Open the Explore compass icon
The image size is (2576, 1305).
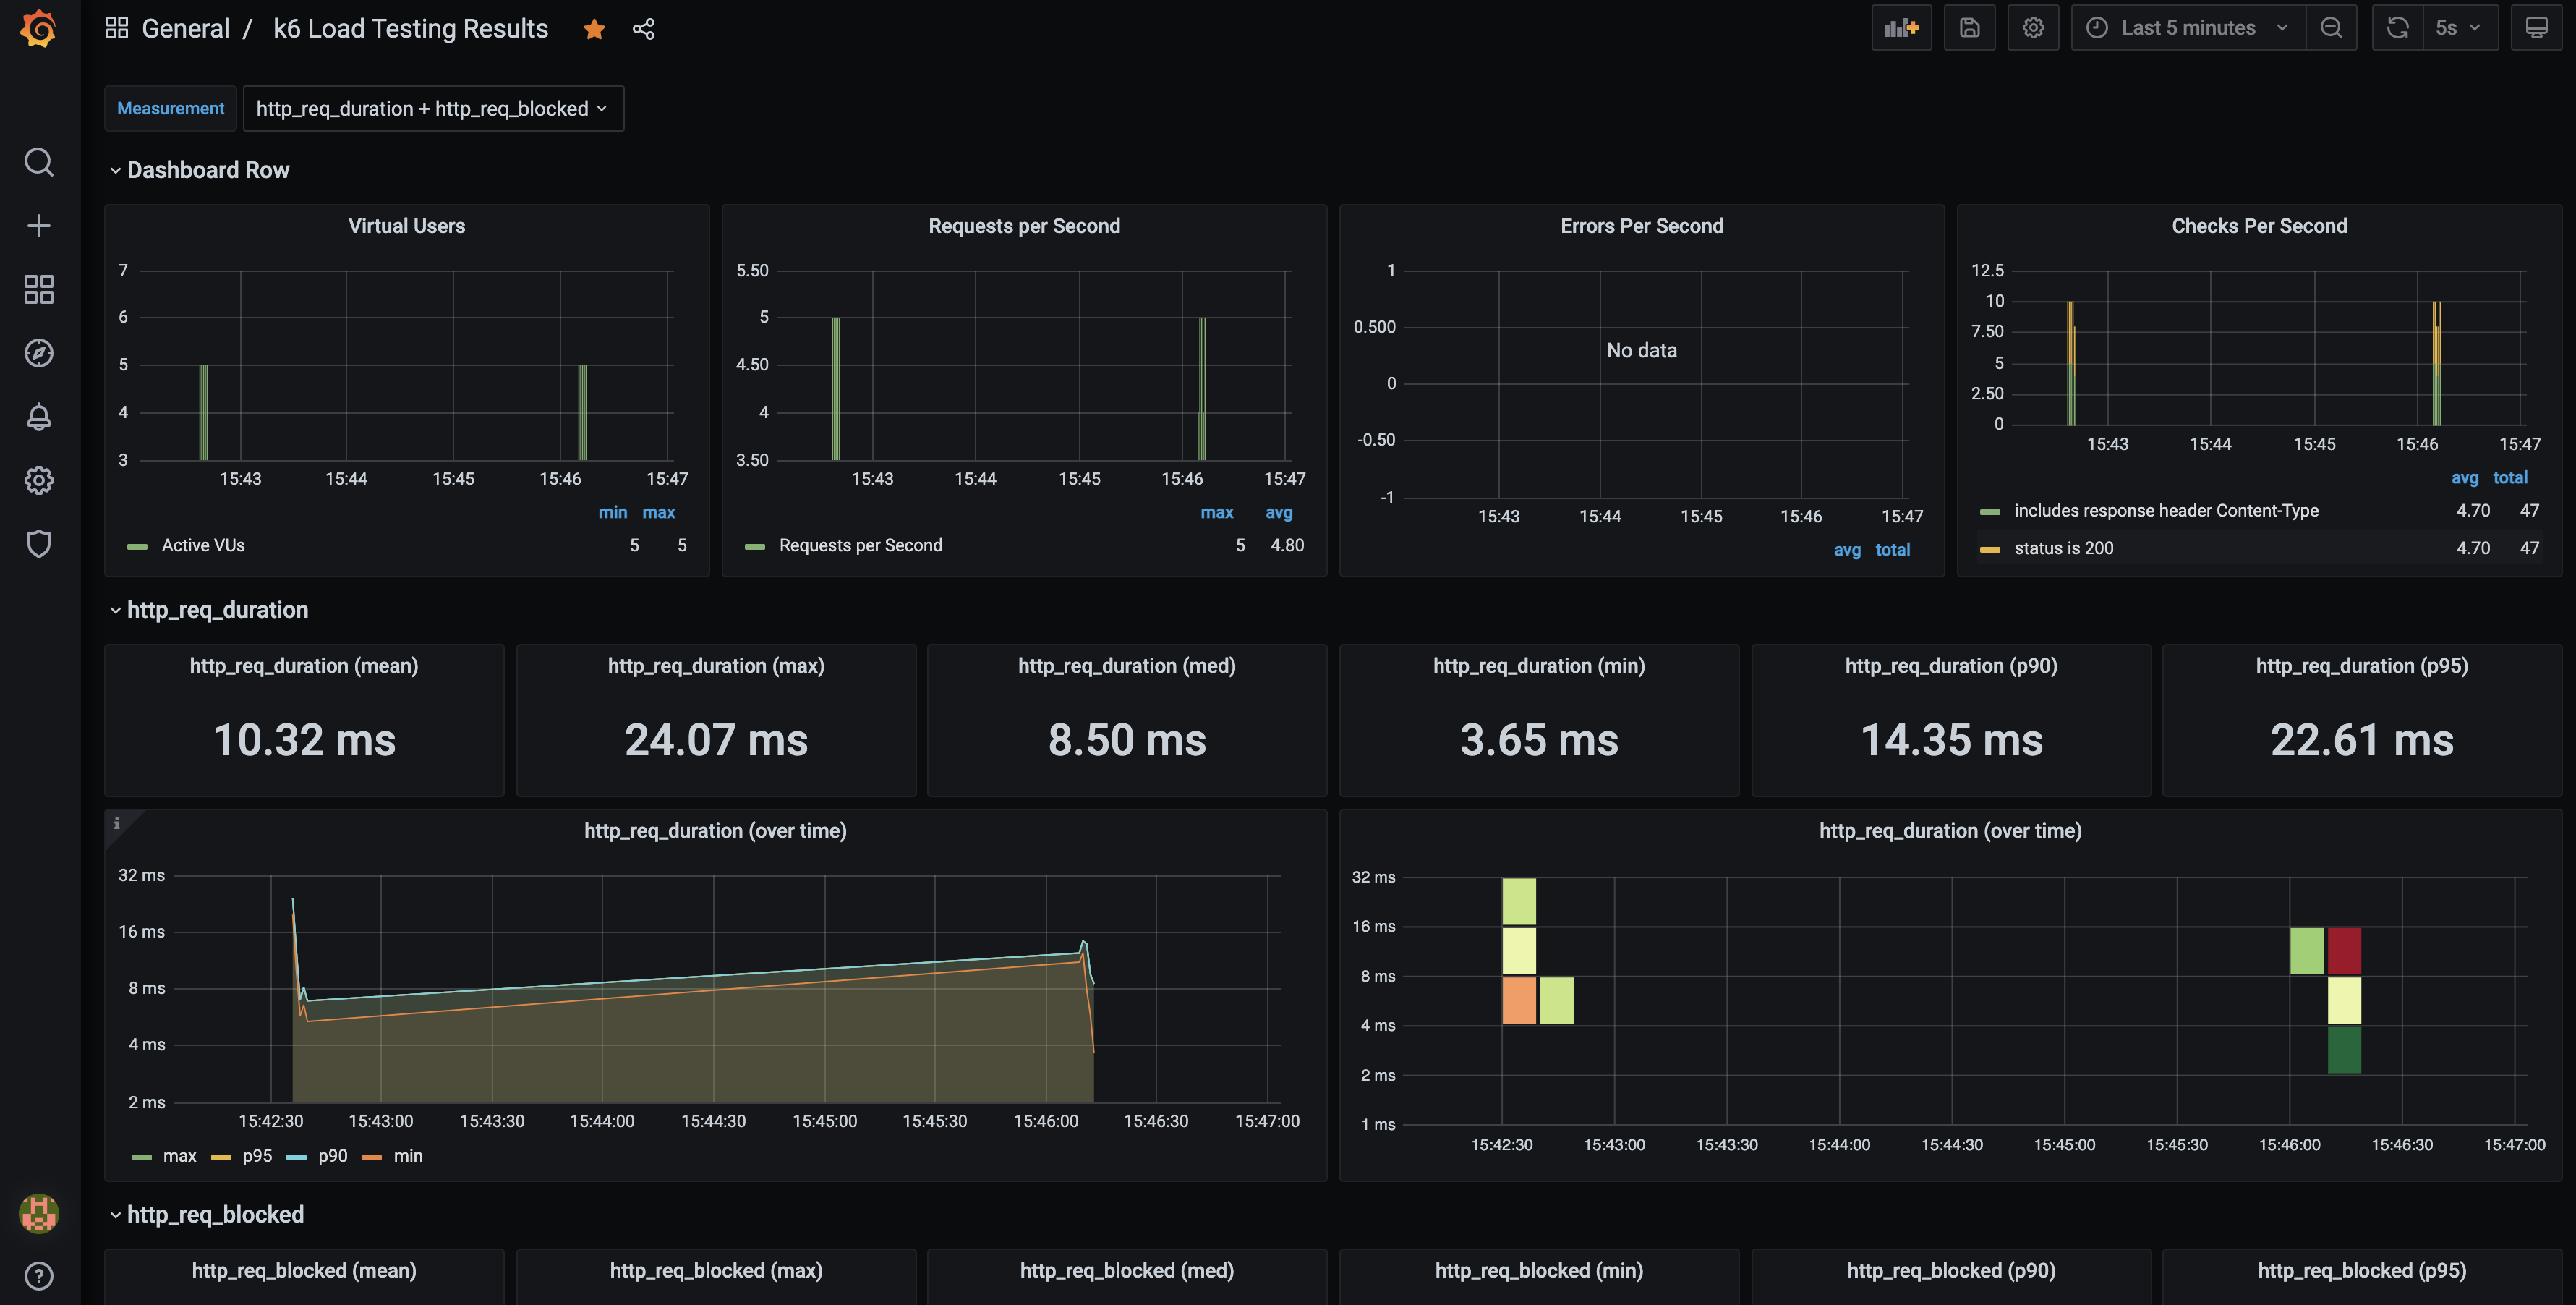coord(38,353)
